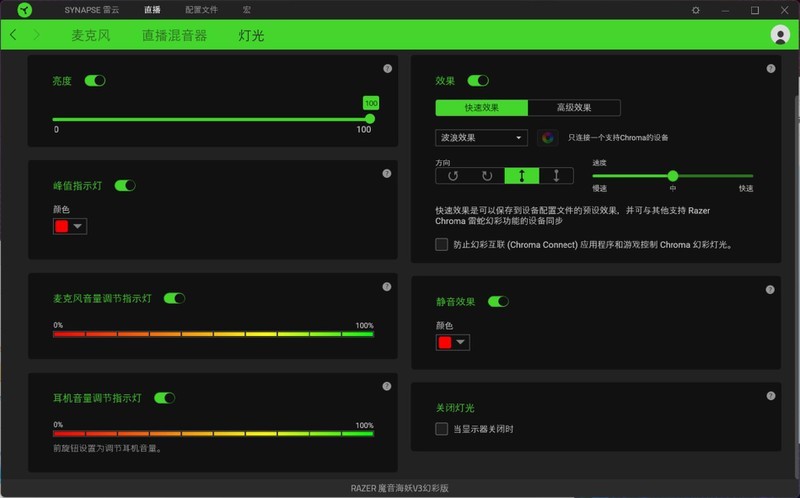Click the Razer logo icon
The image size is (800, 498).
coord(24,10)
